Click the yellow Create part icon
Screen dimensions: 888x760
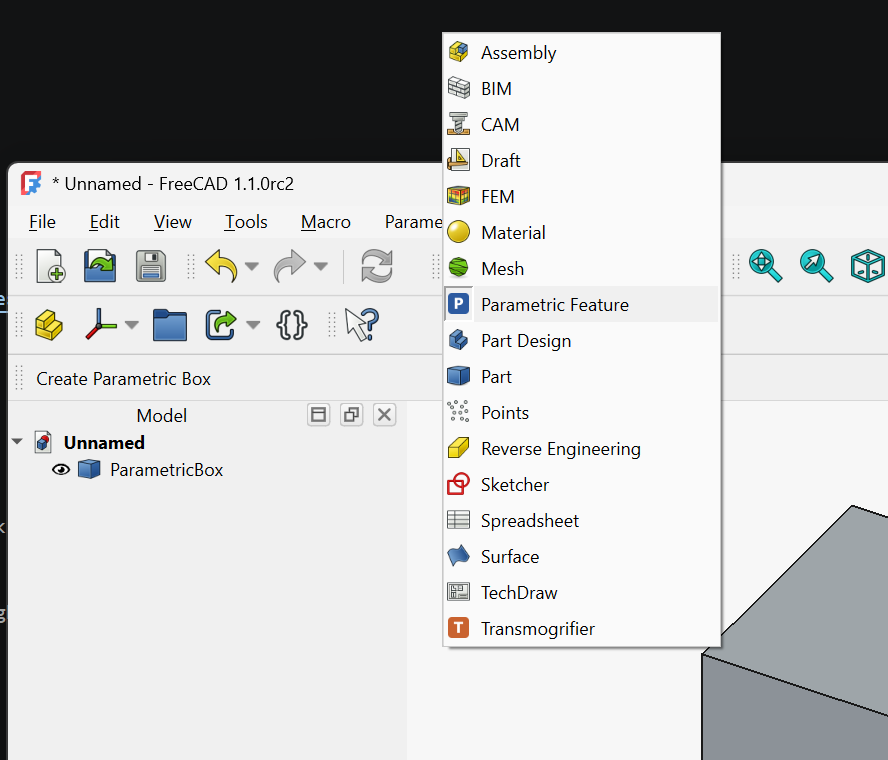[x=49, y=325]
